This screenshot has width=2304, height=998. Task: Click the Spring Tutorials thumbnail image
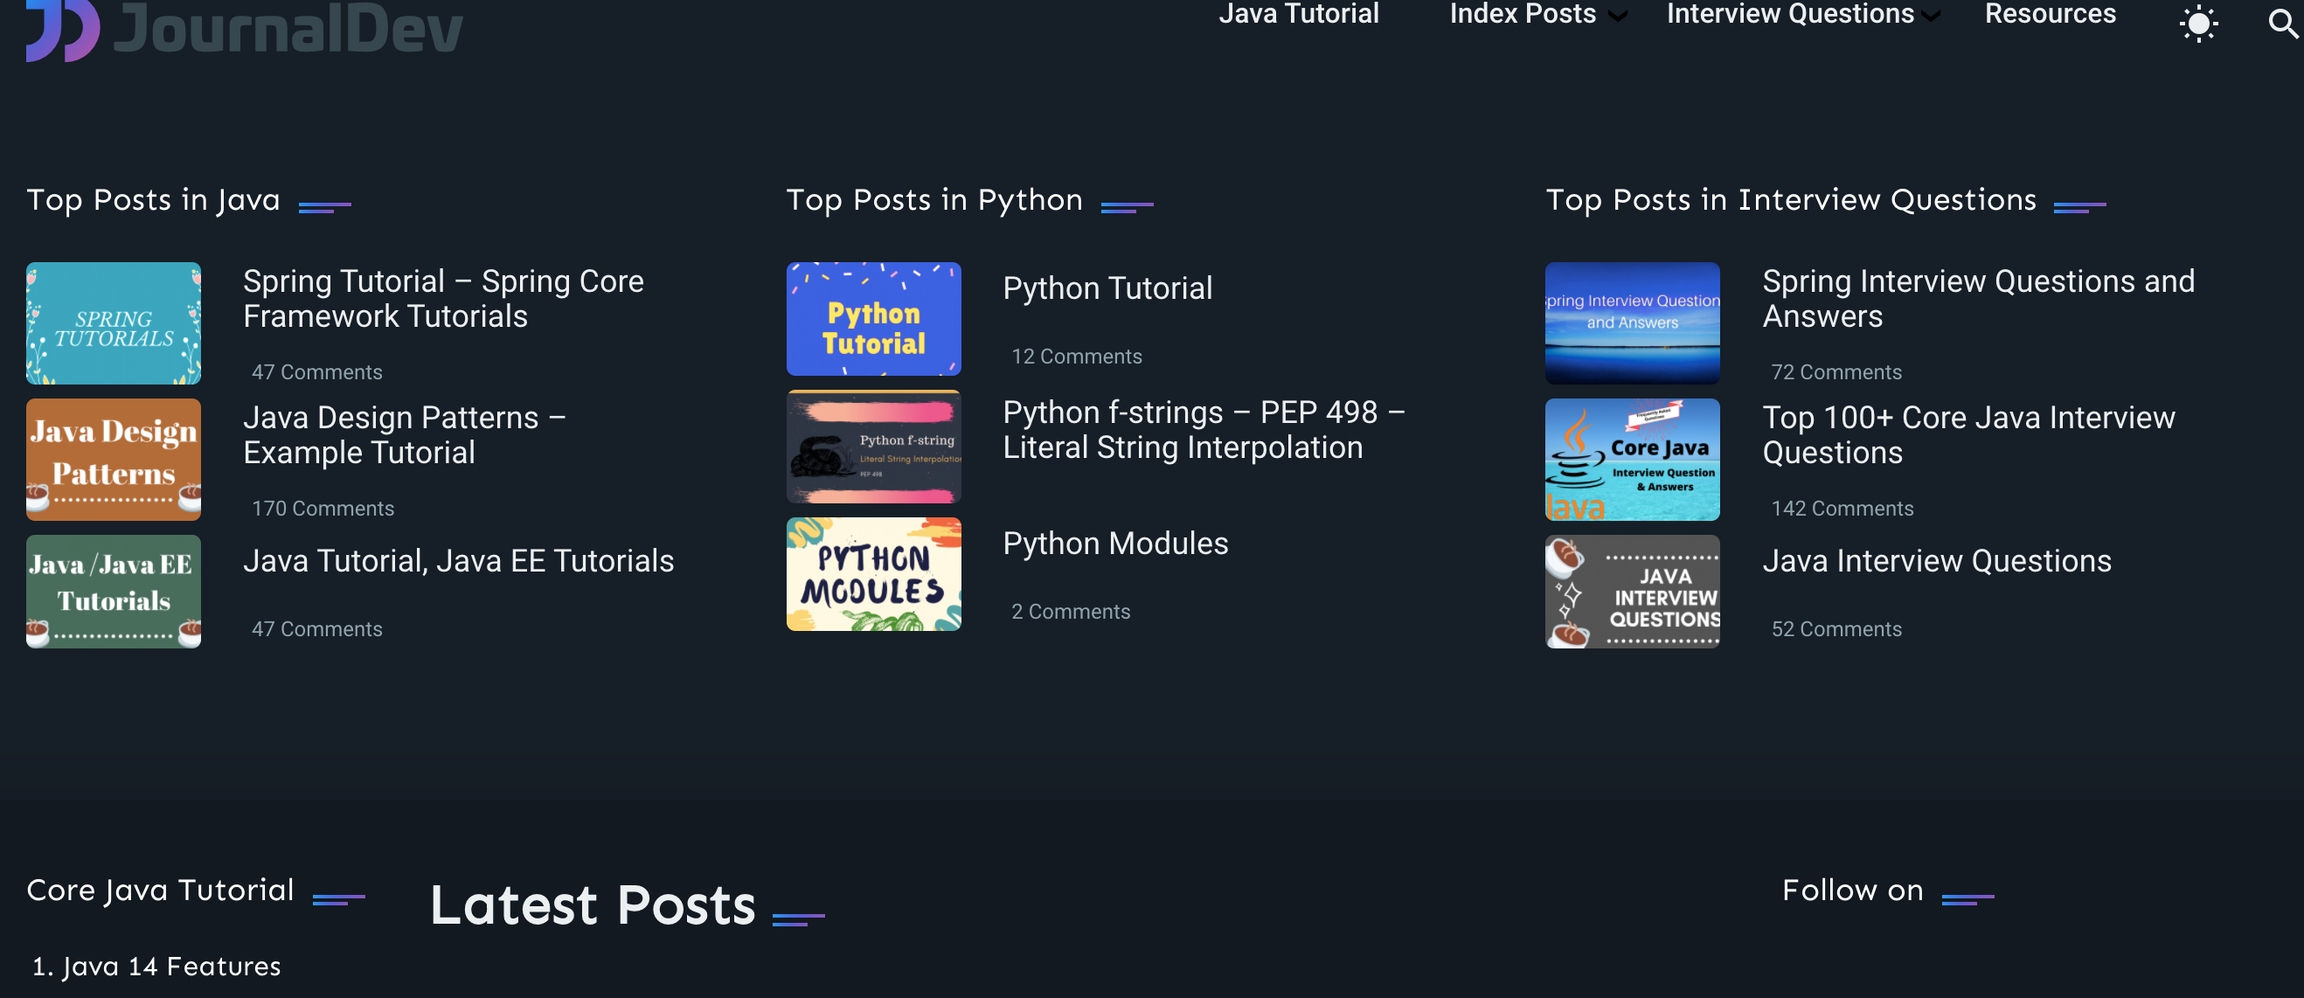pyautogui.click(x=114, y=323)
